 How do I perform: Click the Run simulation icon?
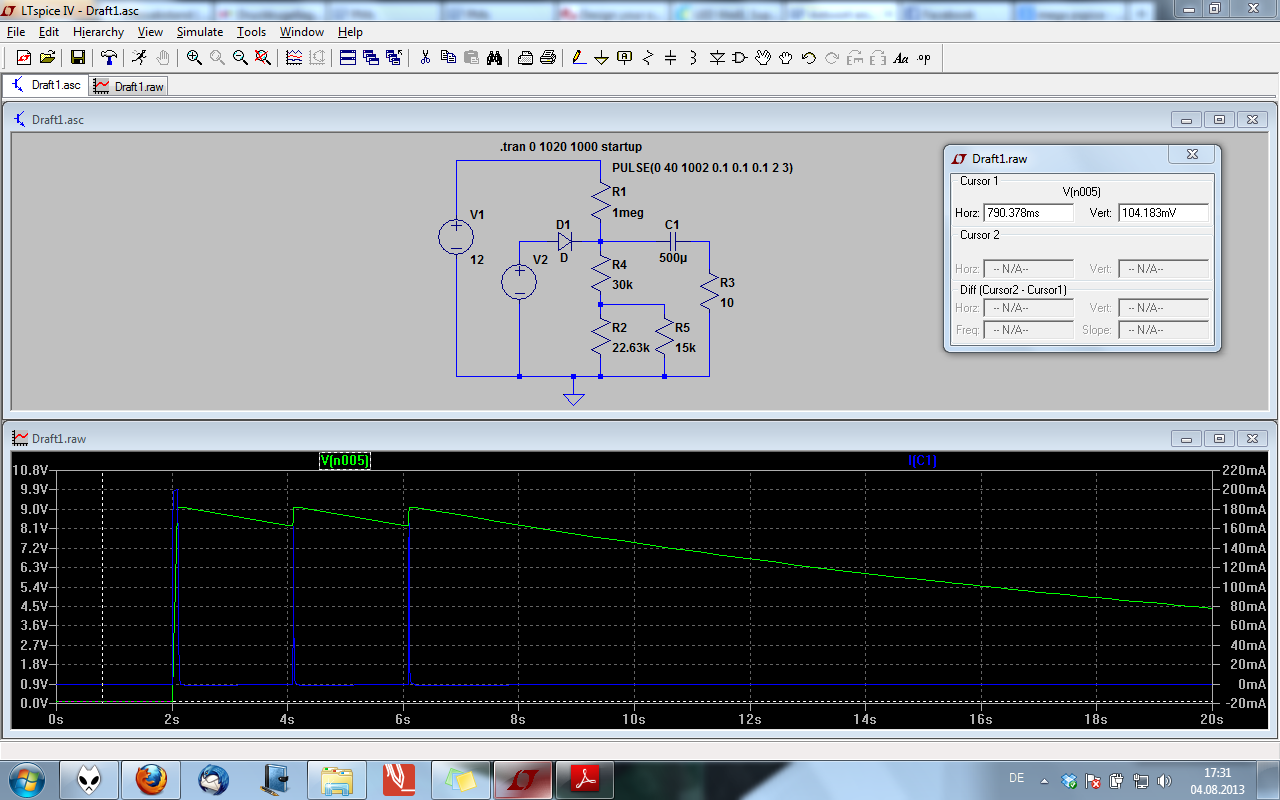(x=140, y=58)
